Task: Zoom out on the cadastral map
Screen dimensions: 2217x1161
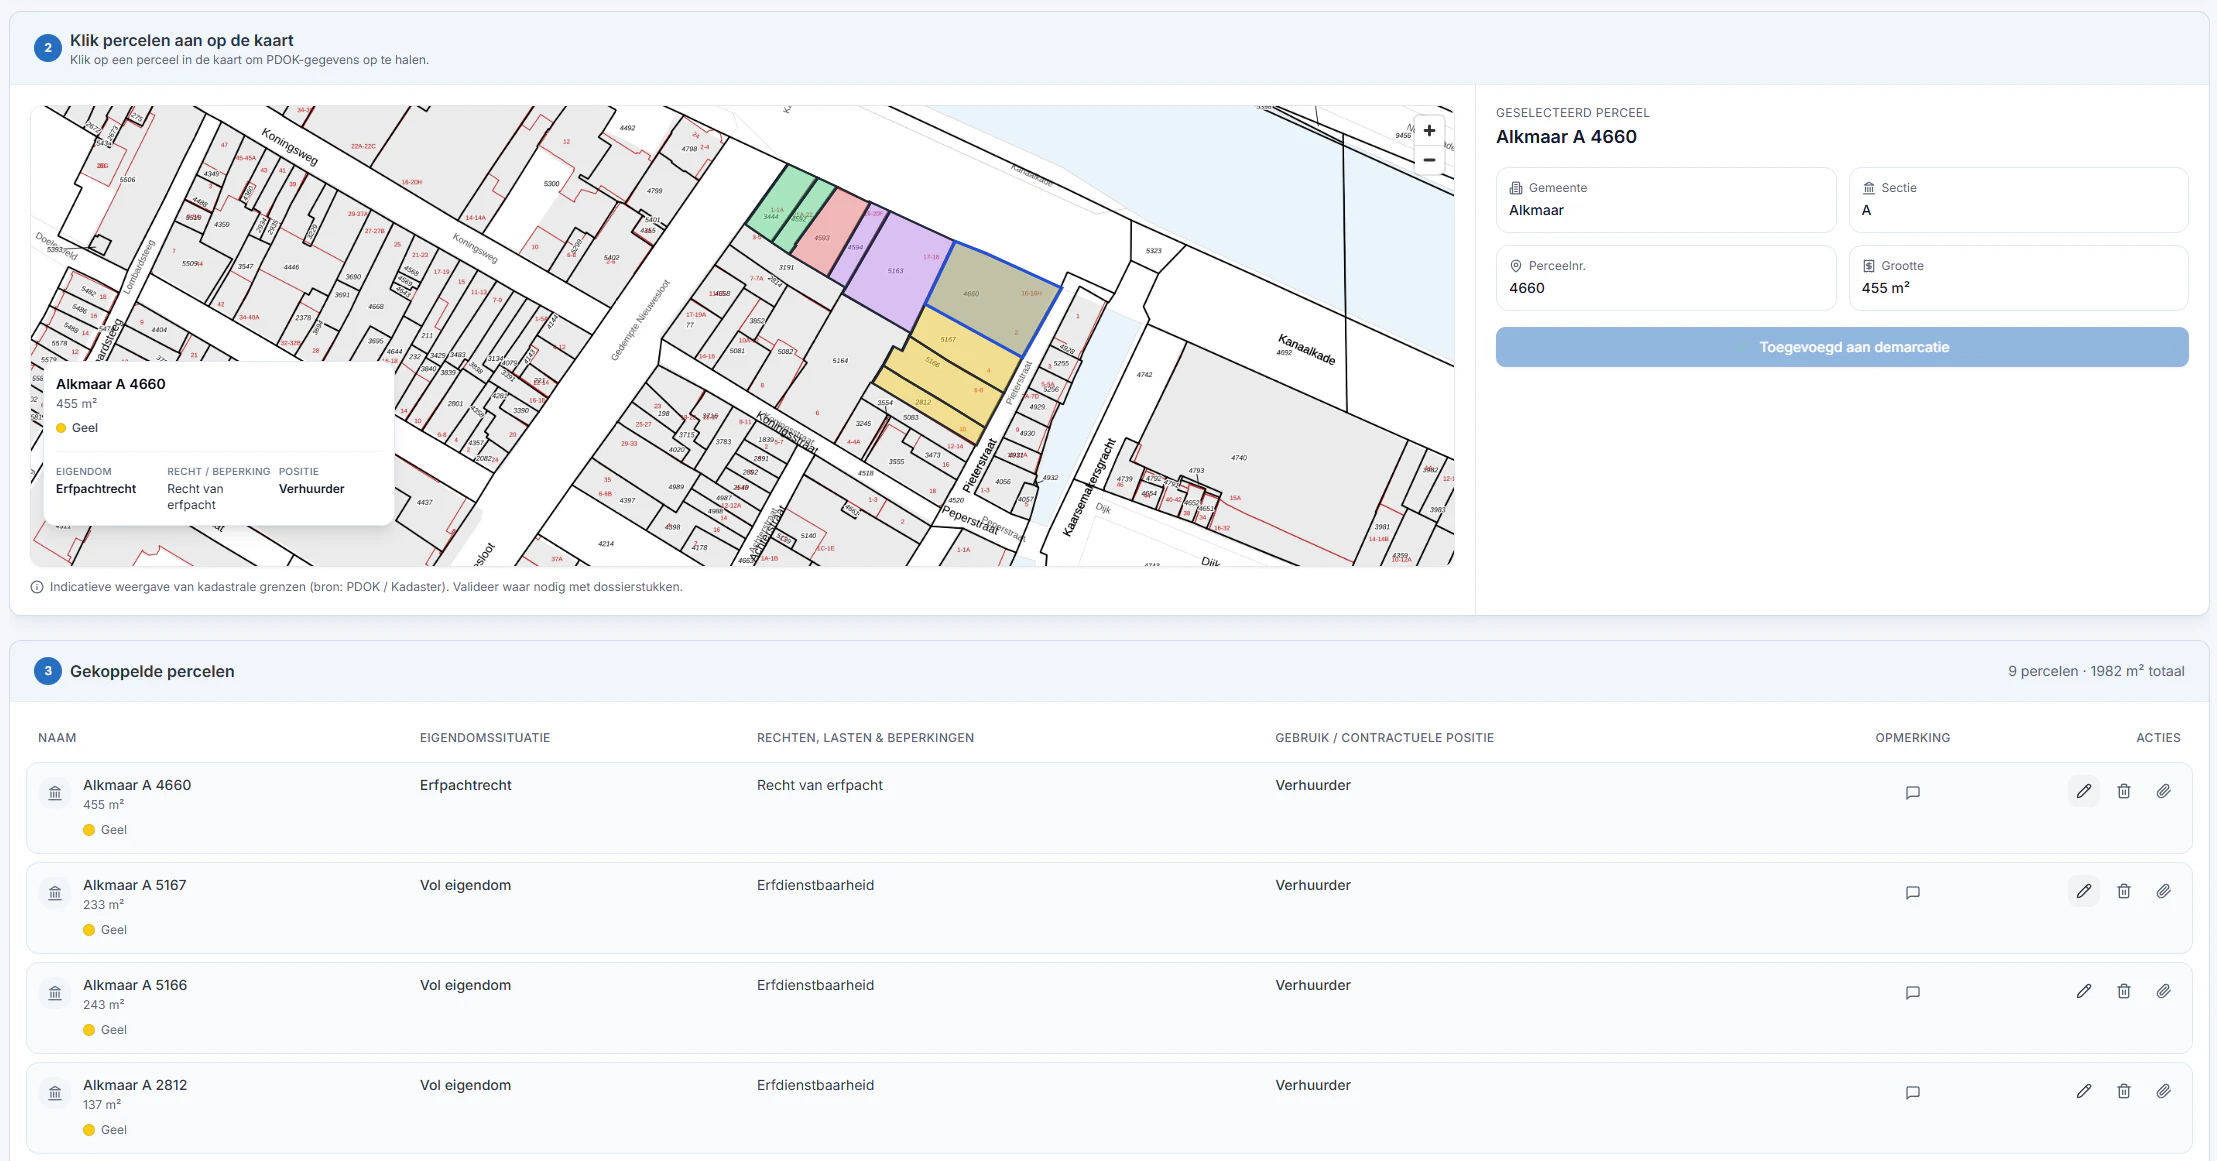Action: point(1429,160)
